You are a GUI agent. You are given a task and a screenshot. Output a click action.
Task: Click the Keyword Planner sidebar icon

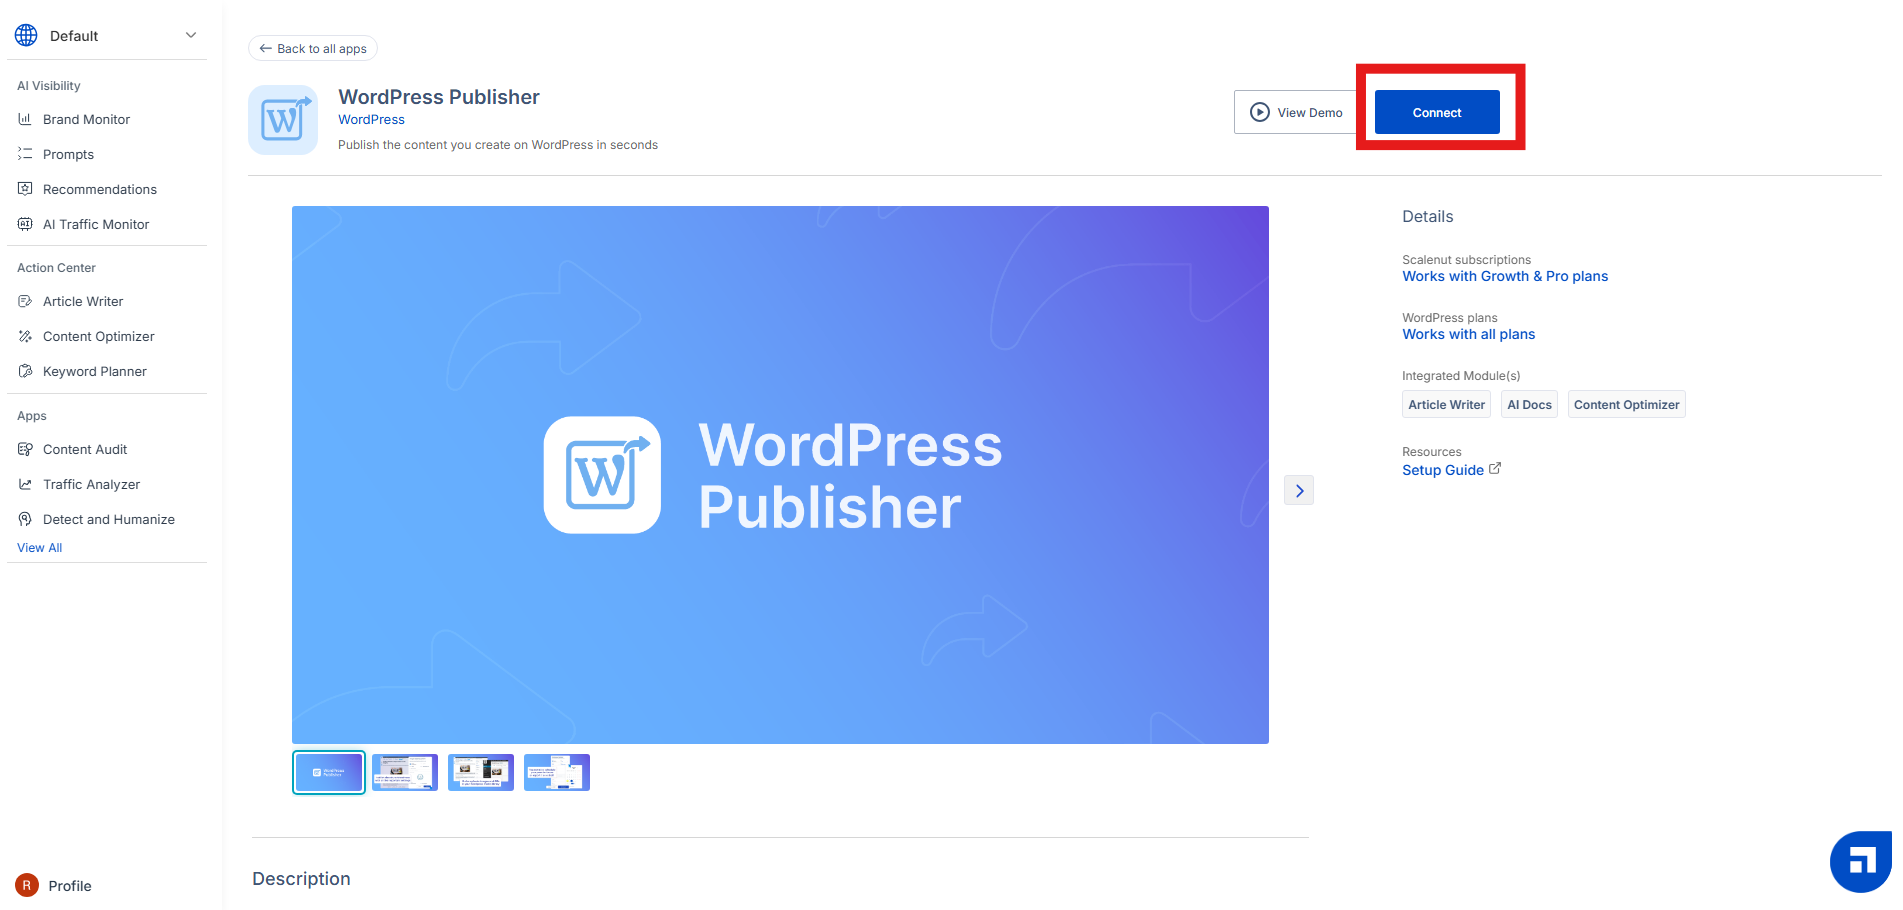(25, 371)
